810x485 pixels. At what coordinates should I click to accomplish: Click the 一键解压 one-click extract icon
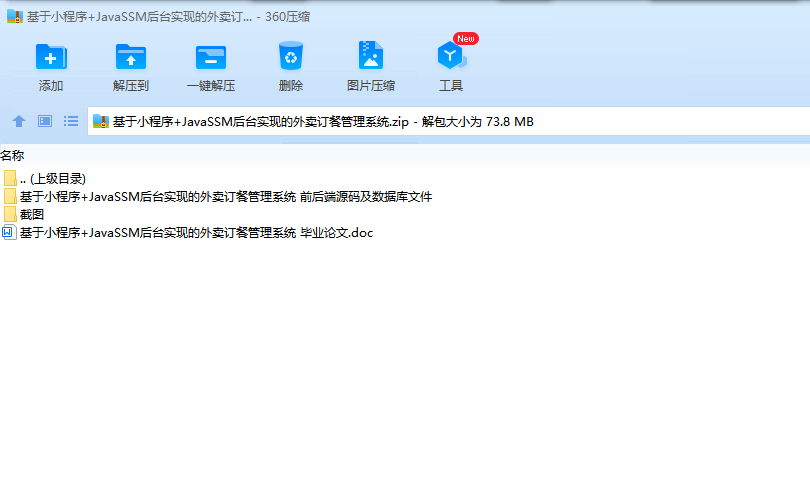[x=211, y=56]
